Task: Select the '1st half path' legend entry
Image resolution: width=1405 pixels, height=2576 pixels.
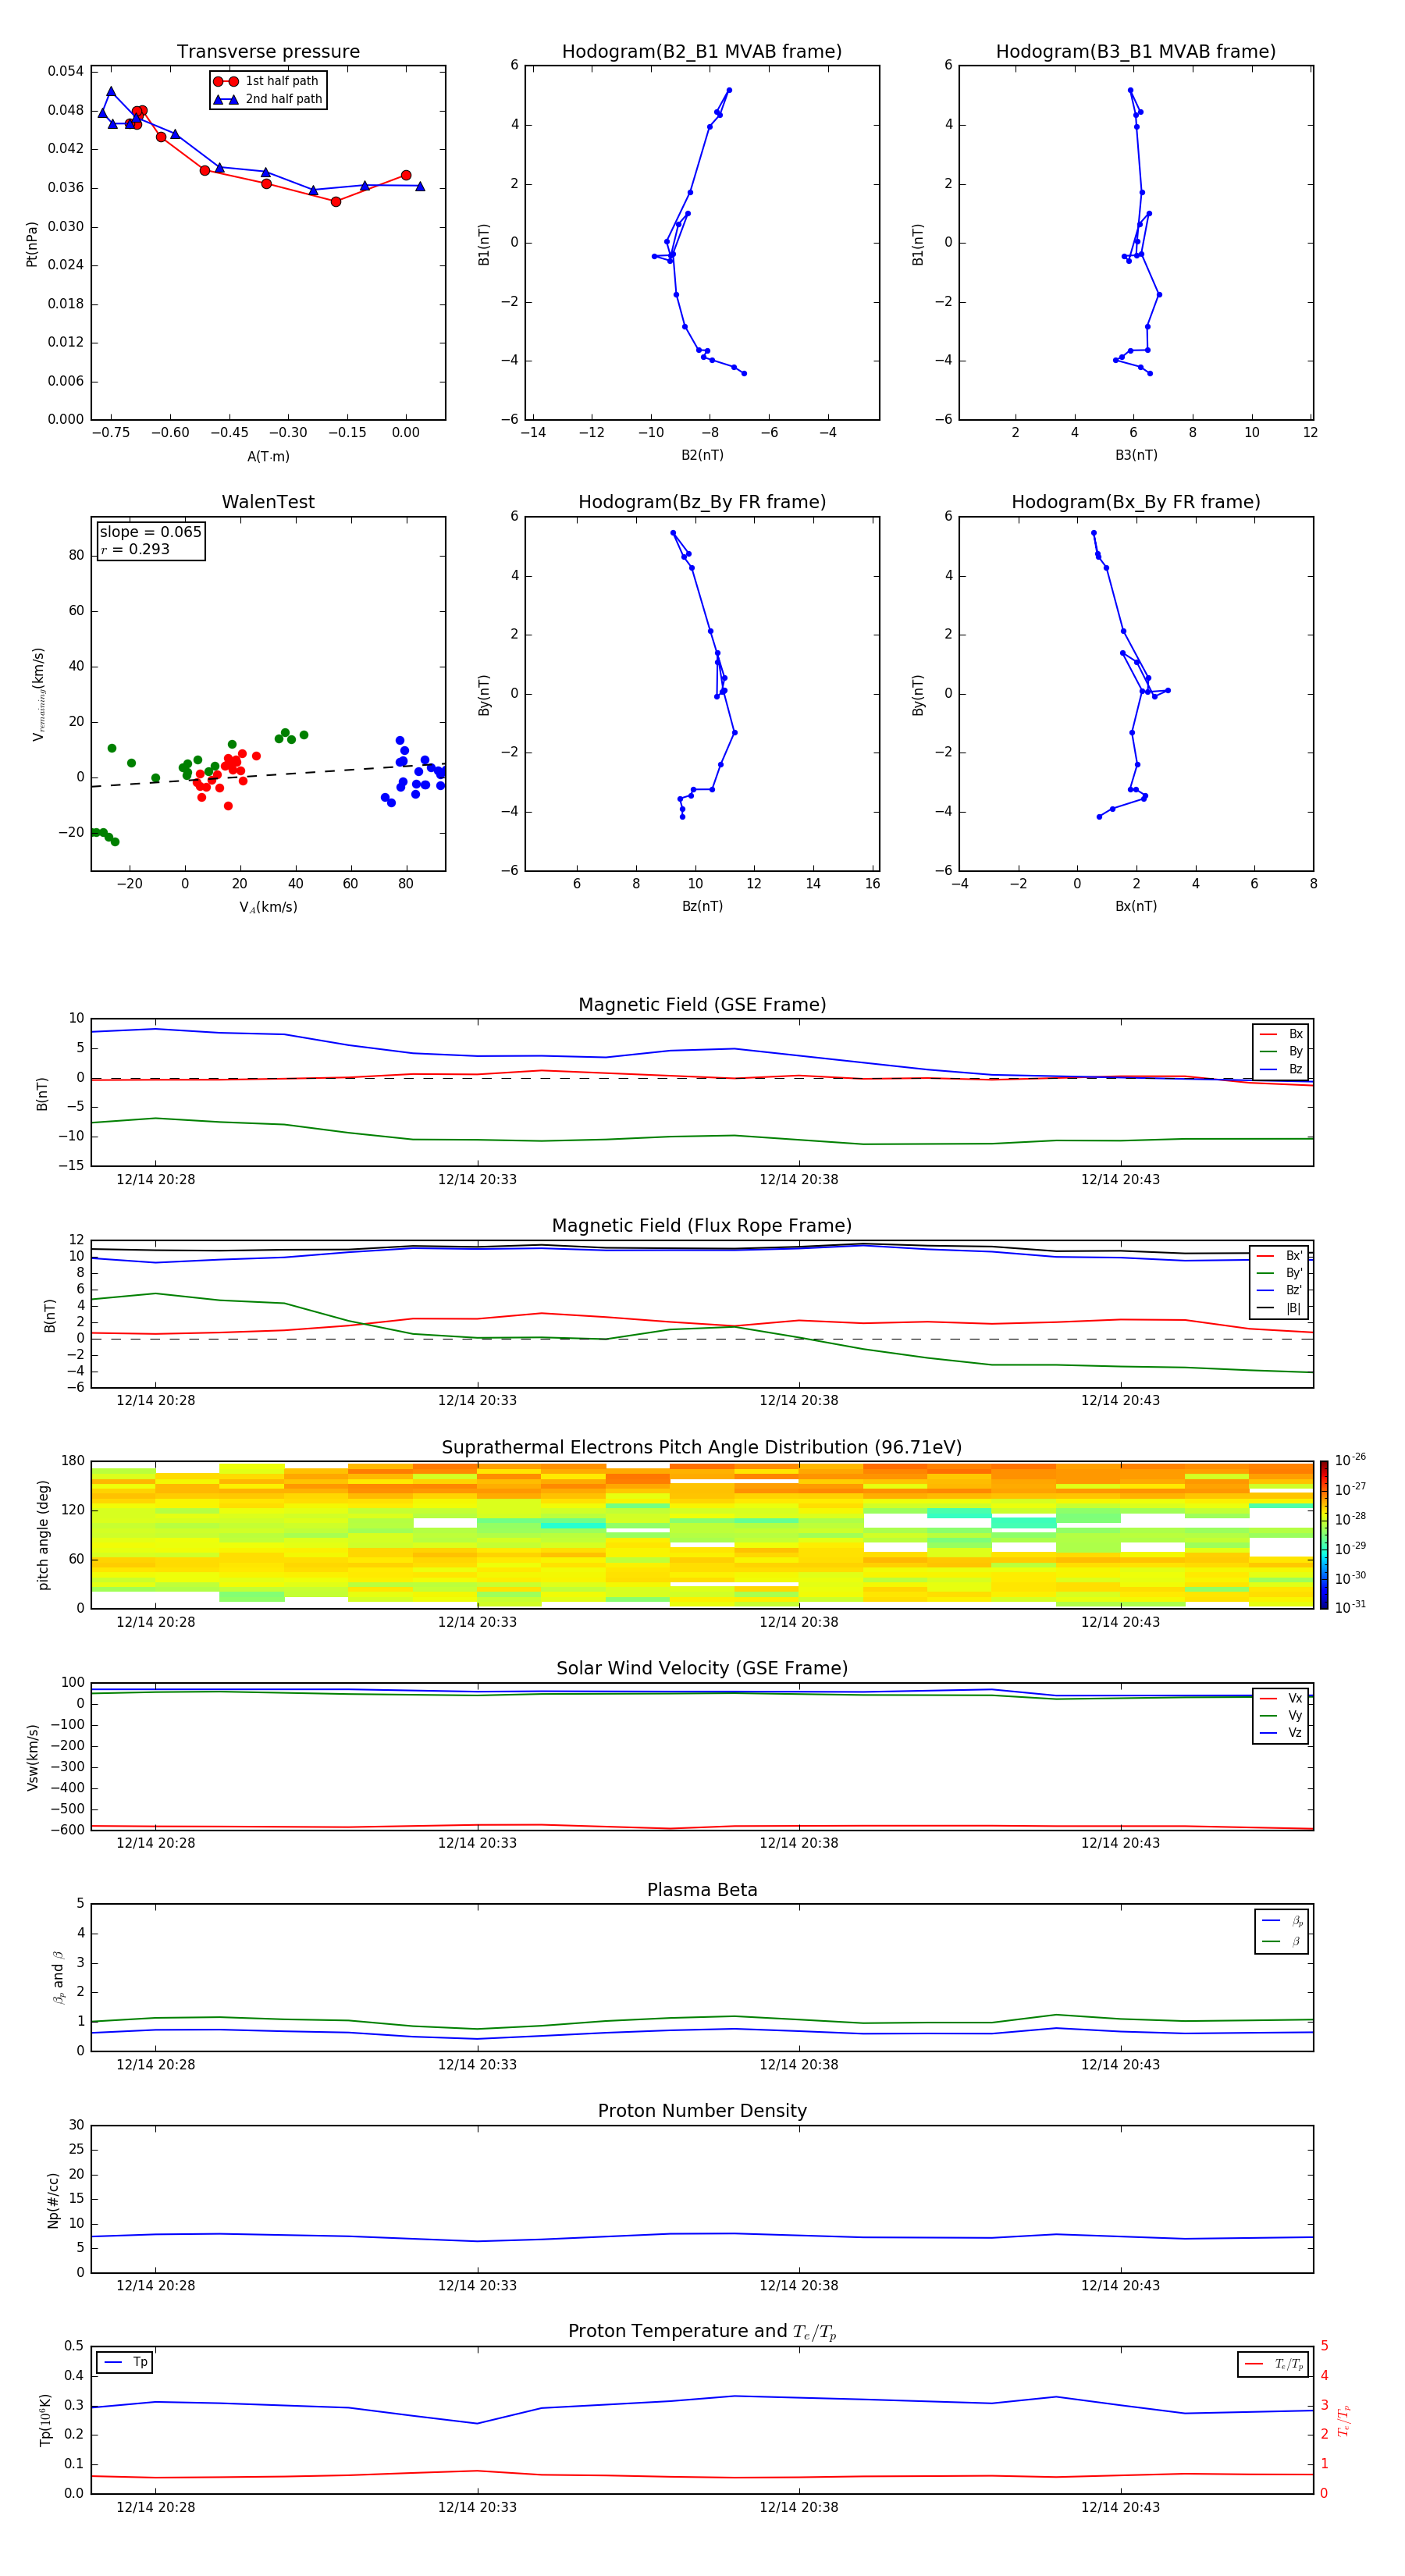Action: pyautogui.click(x=267, y=81)
